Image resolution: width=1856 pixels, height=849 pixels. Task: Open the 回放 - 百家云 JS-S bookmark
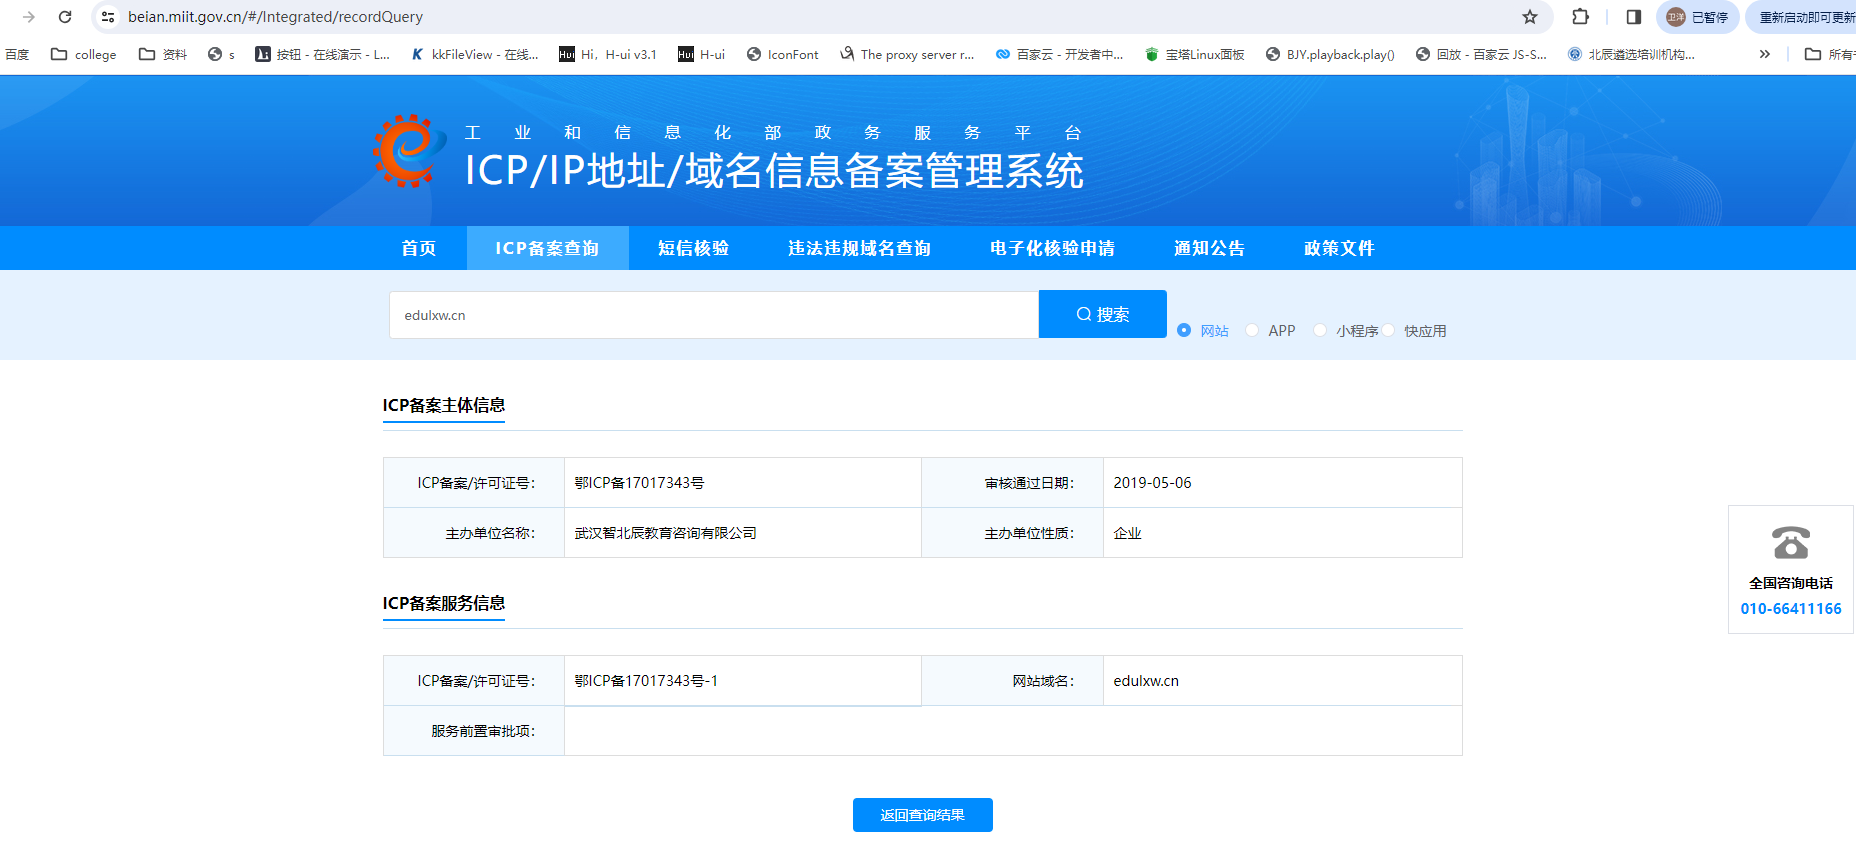[x=1481, y=55]
